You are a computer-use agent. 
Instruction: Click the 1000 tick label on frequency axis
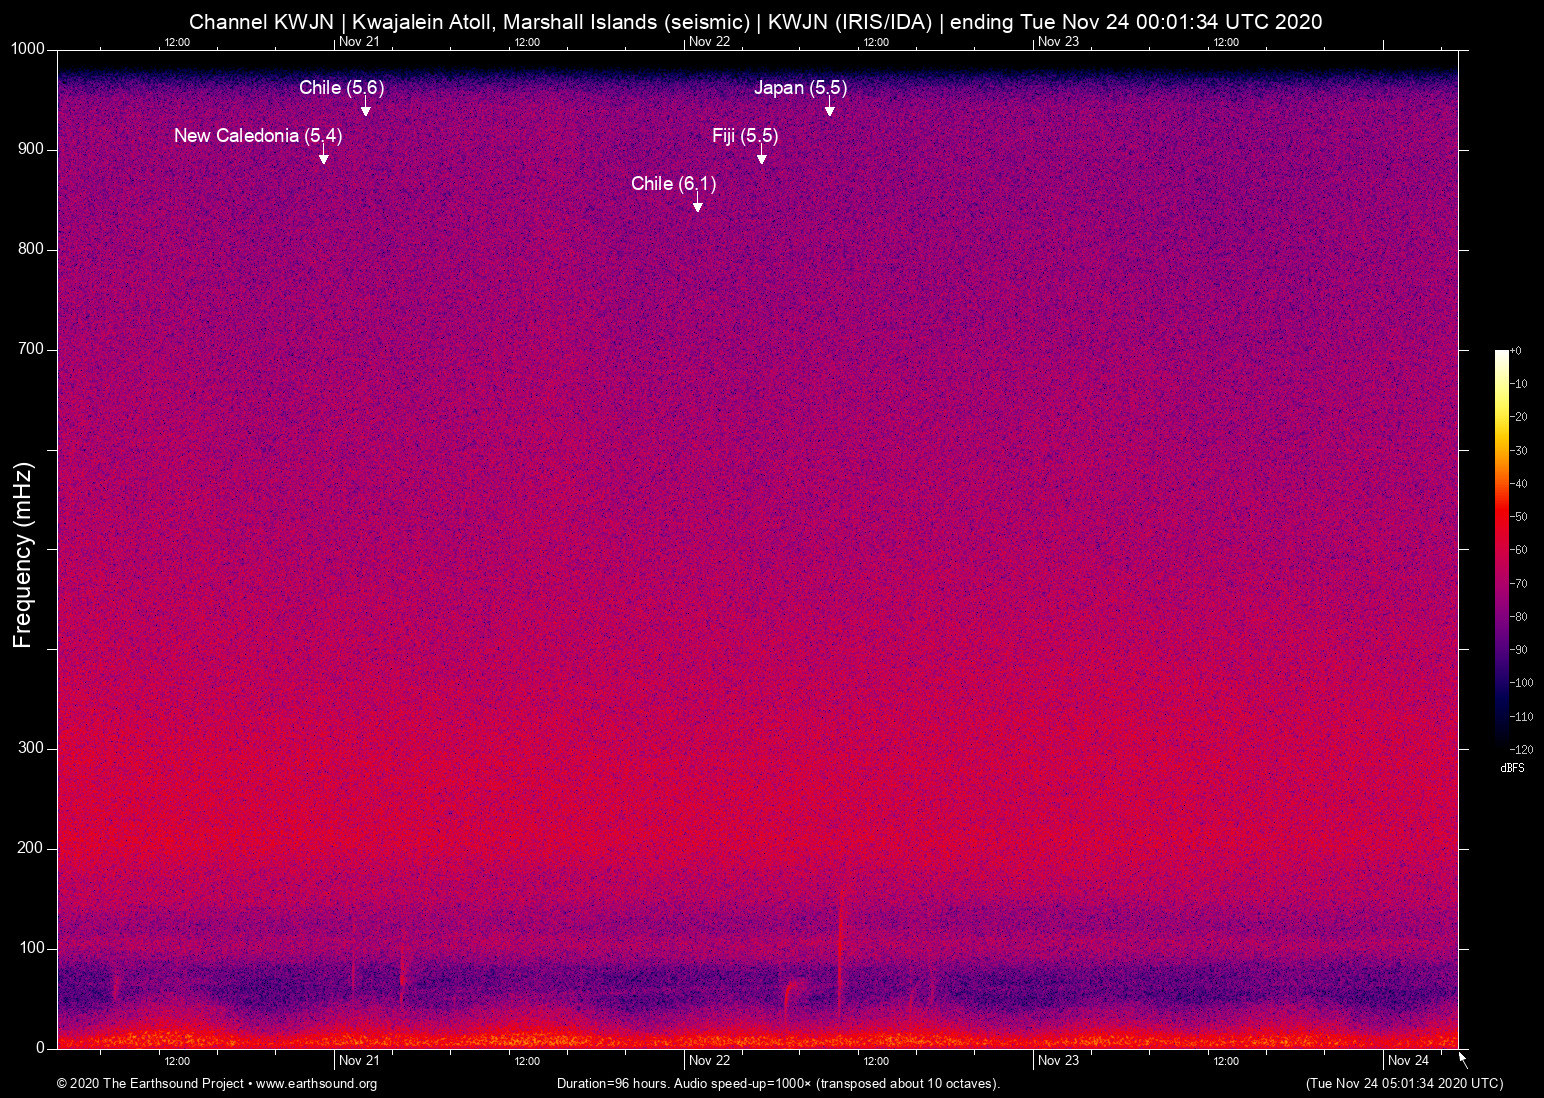click(x=28, y=49)
